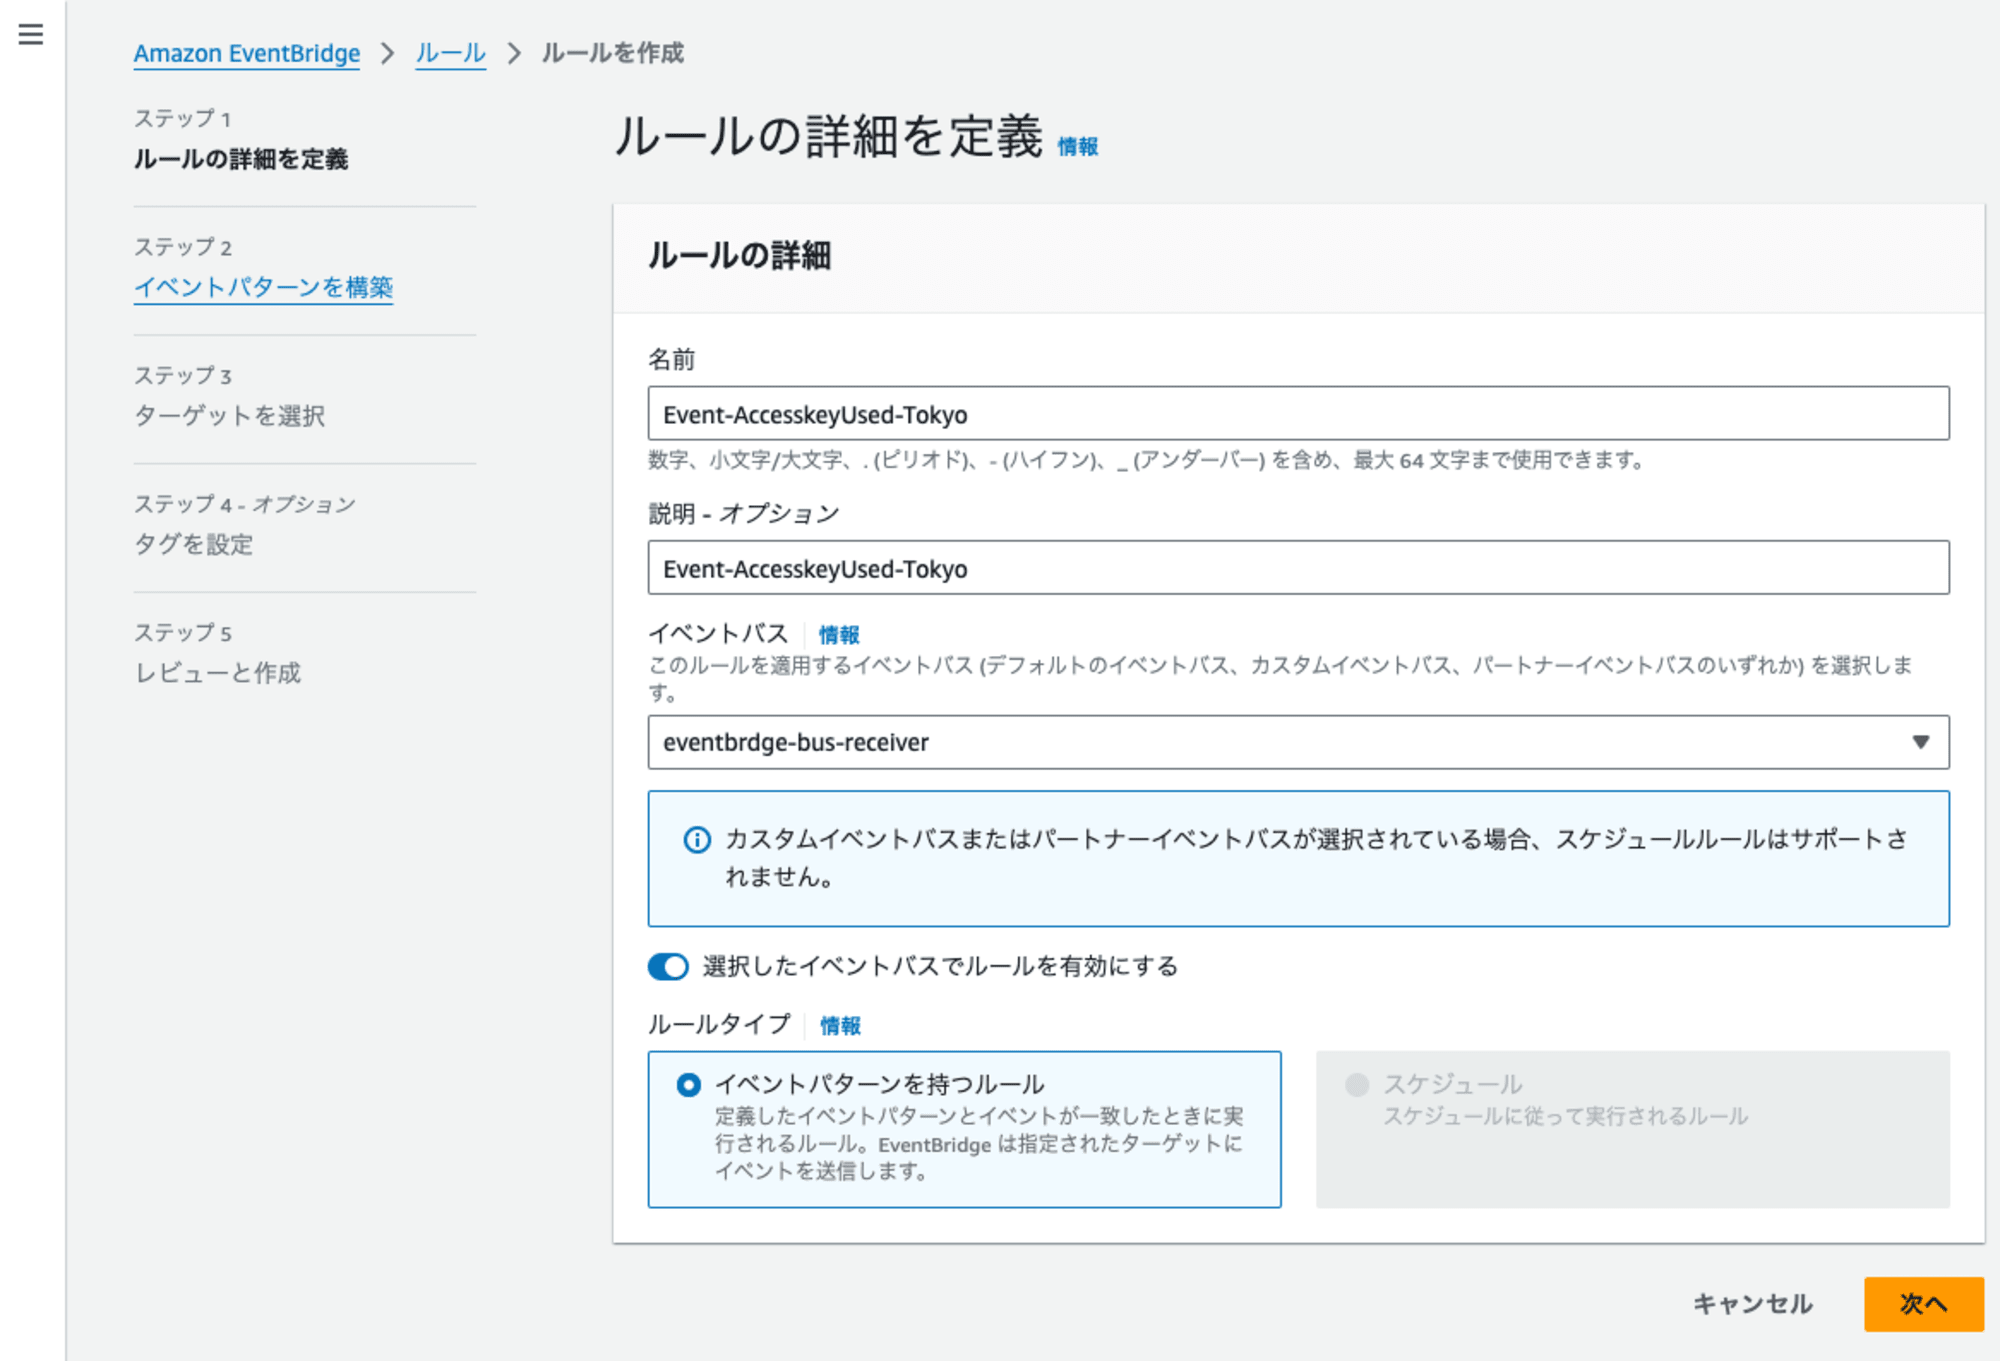
Task: Click the 次へ button
Action: pos(1923,1304)
